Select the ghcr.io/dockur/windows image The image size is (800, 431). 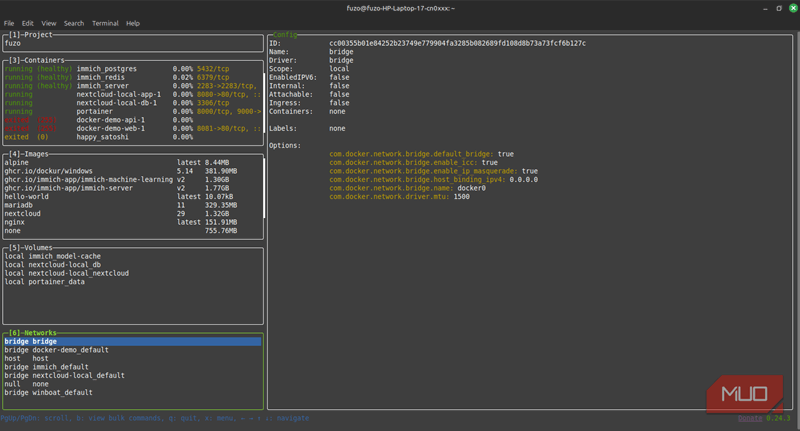pyautogui.click(x=133, y=171)
